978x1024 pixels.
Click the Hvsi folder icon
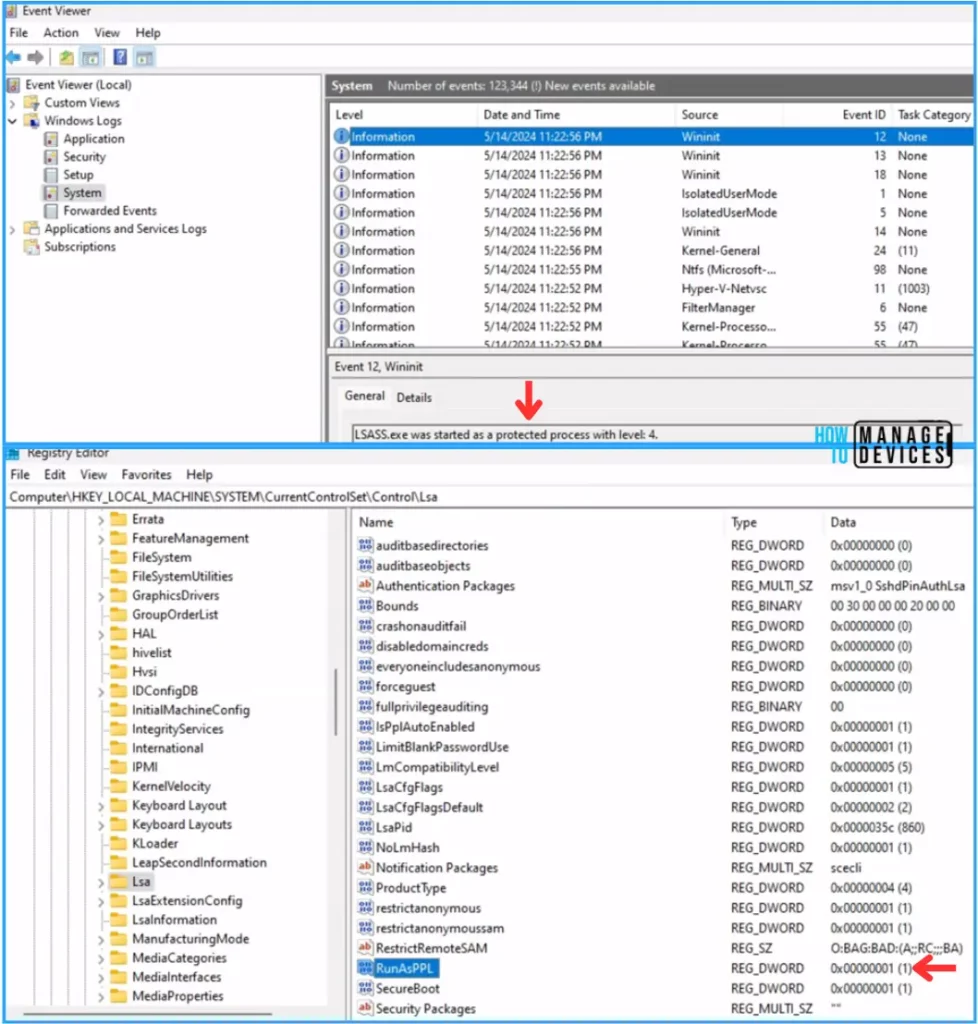(119, 671)
